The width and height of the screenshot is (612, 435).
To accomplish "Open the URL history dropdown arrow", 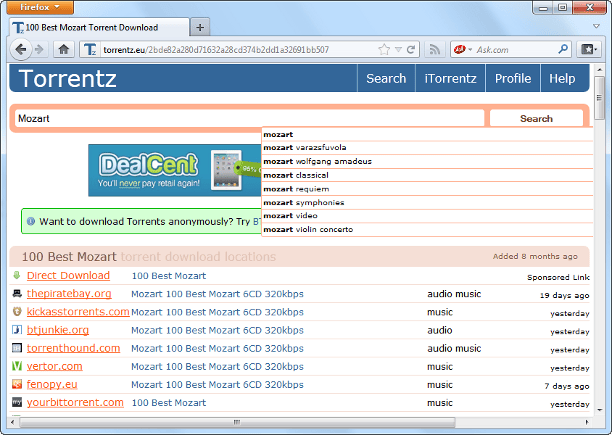I will (x=398, y=50).
